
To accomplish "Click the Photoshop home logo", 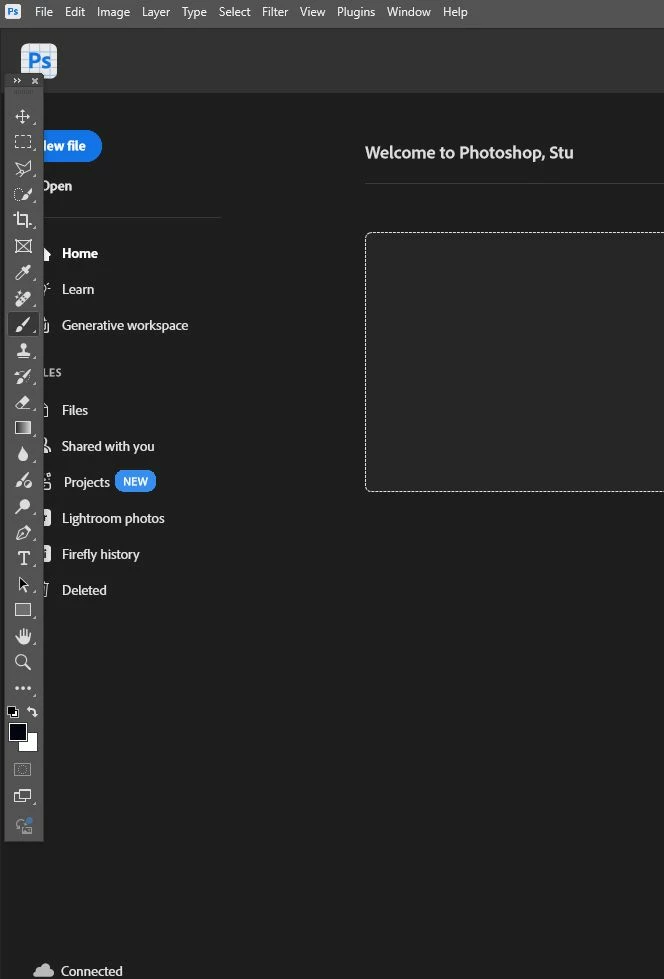I will (39, 60).
